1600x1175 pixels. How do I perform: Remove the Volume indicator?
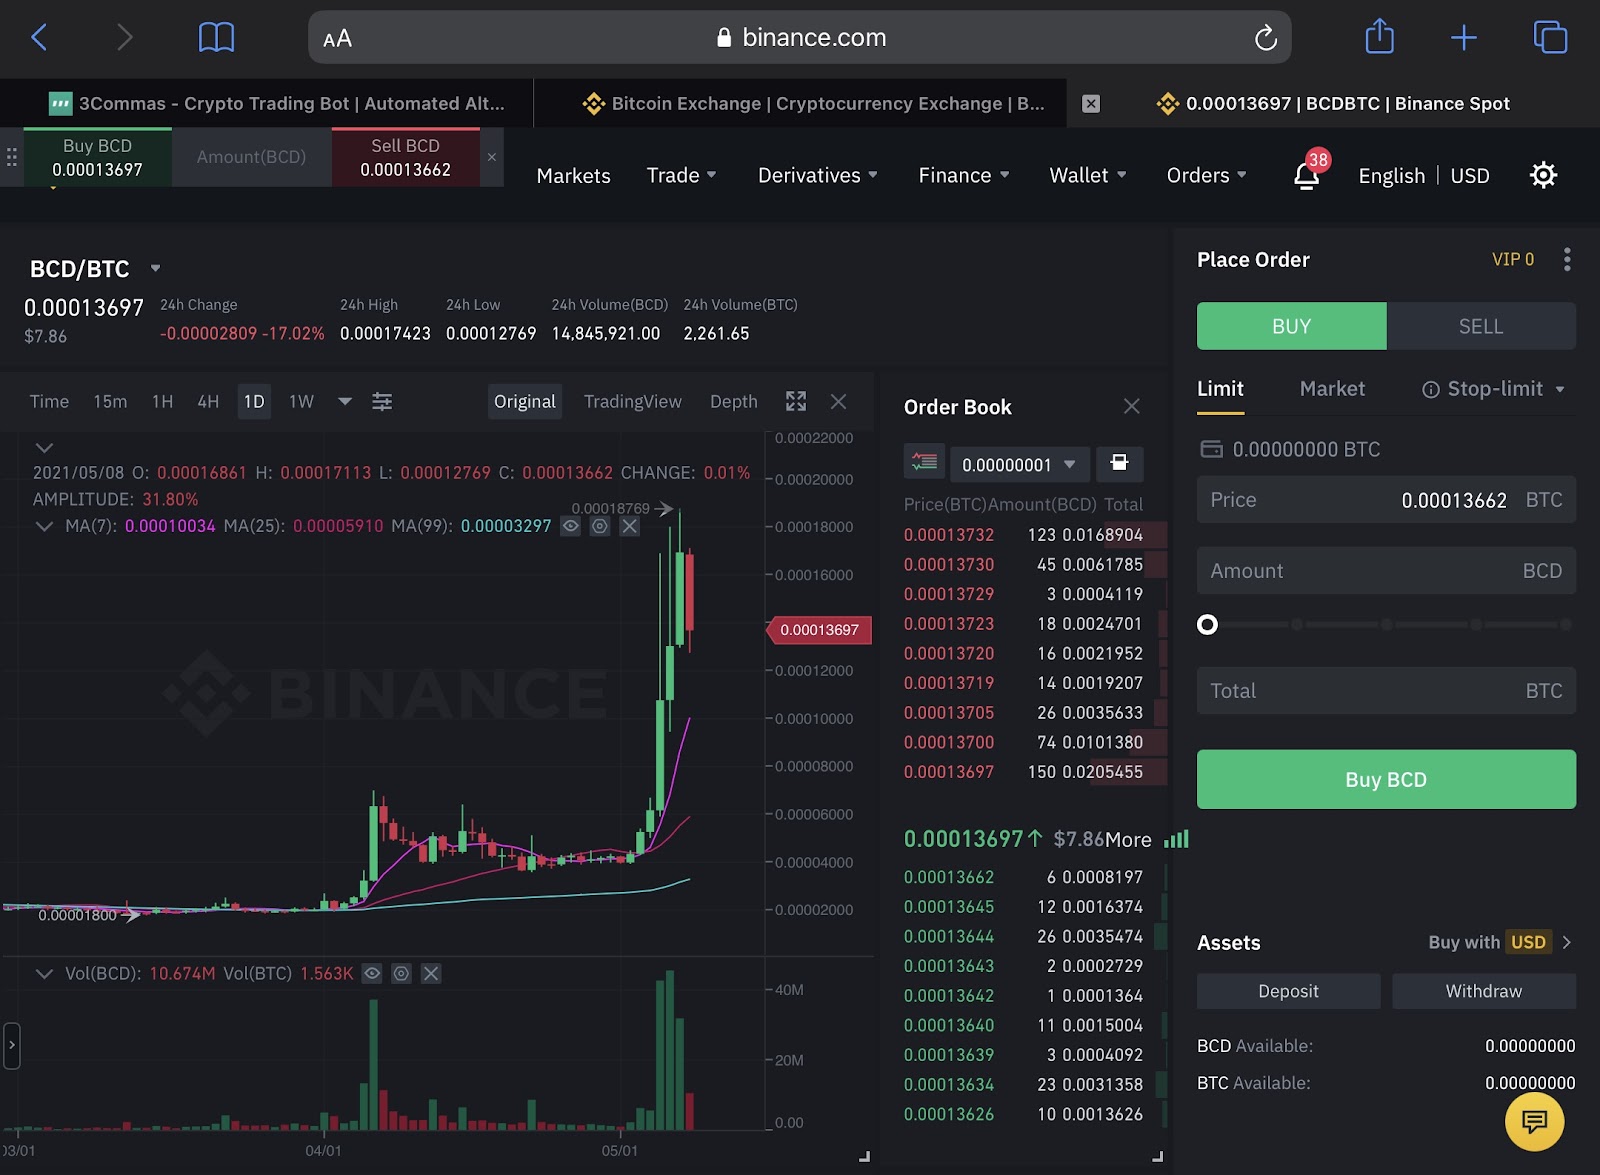pos(431,973)
